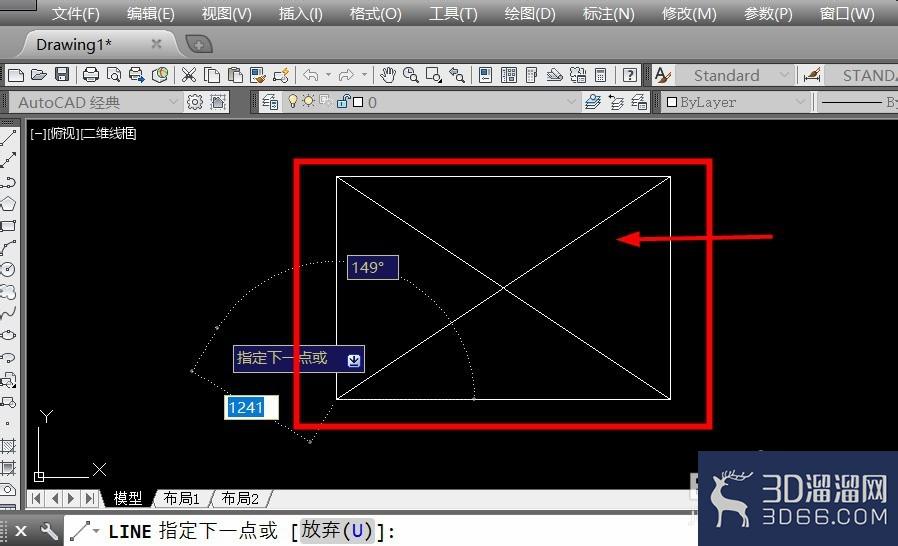Screen dimensions: 898x546
Task: Click the Paste icon
Action: click(x=235, y=75)
